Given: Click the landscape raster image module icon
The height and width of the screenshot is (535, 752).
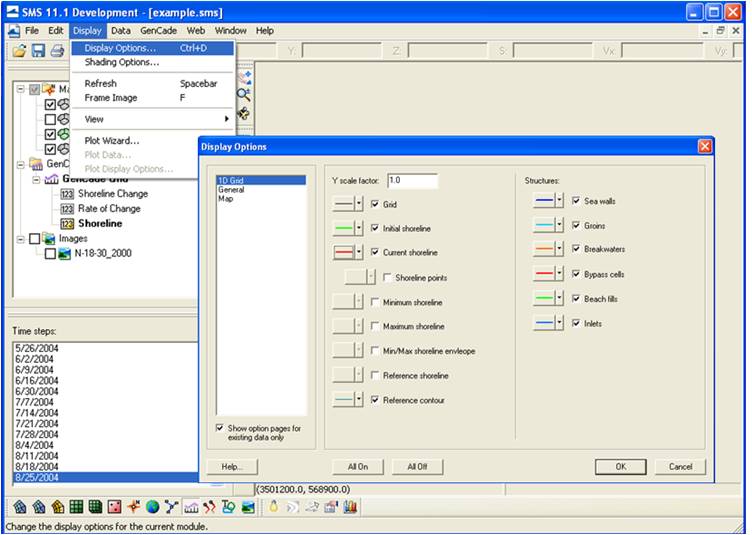Looking at the screenshot, I should tap(248, 507).
